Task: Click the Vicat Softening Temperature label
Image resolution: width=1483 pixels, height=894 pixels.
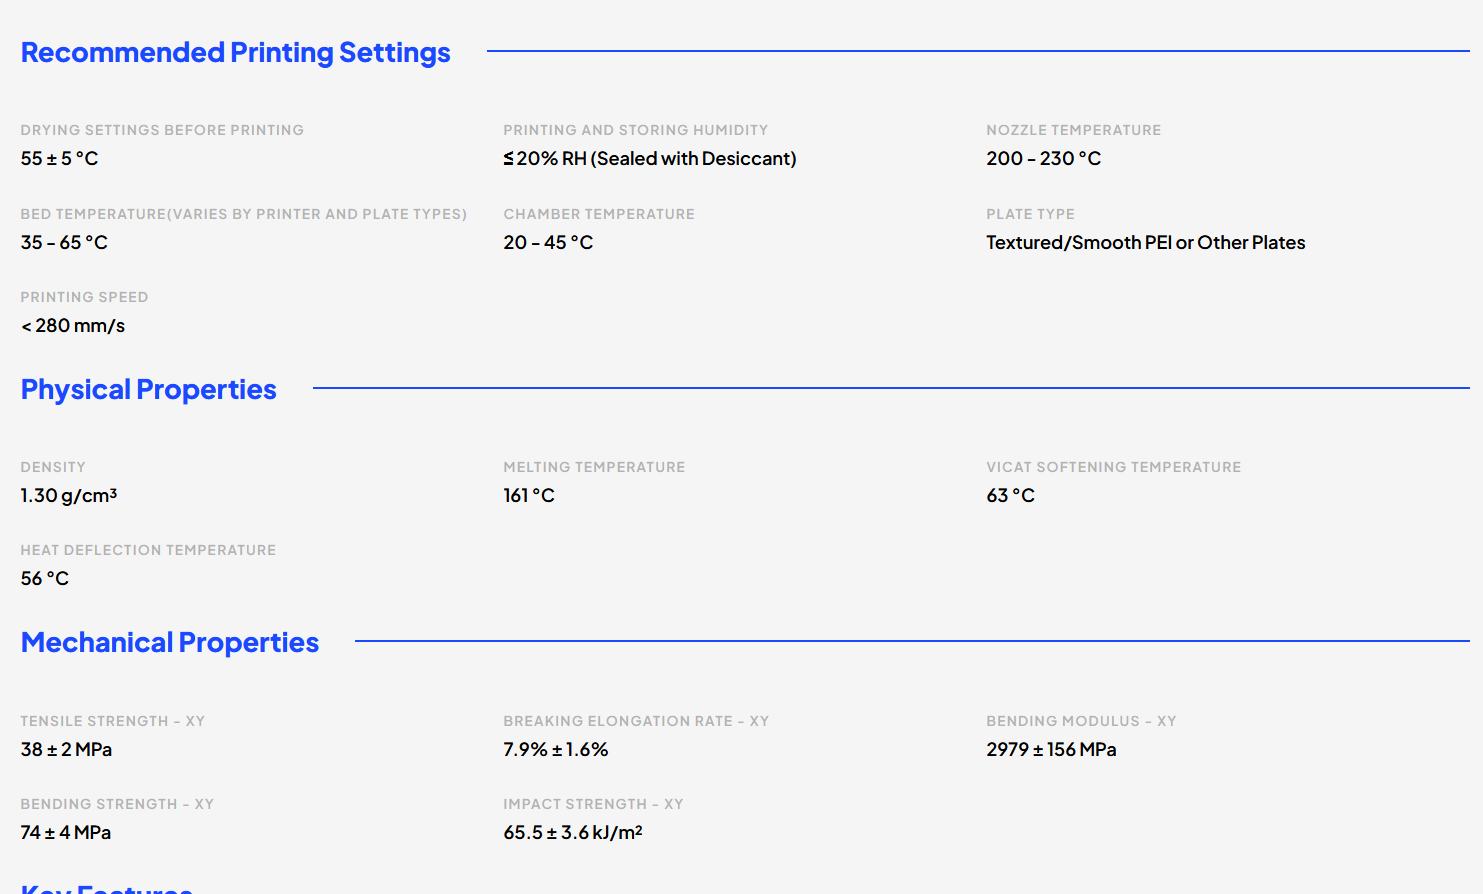Action: (1113, 467)
